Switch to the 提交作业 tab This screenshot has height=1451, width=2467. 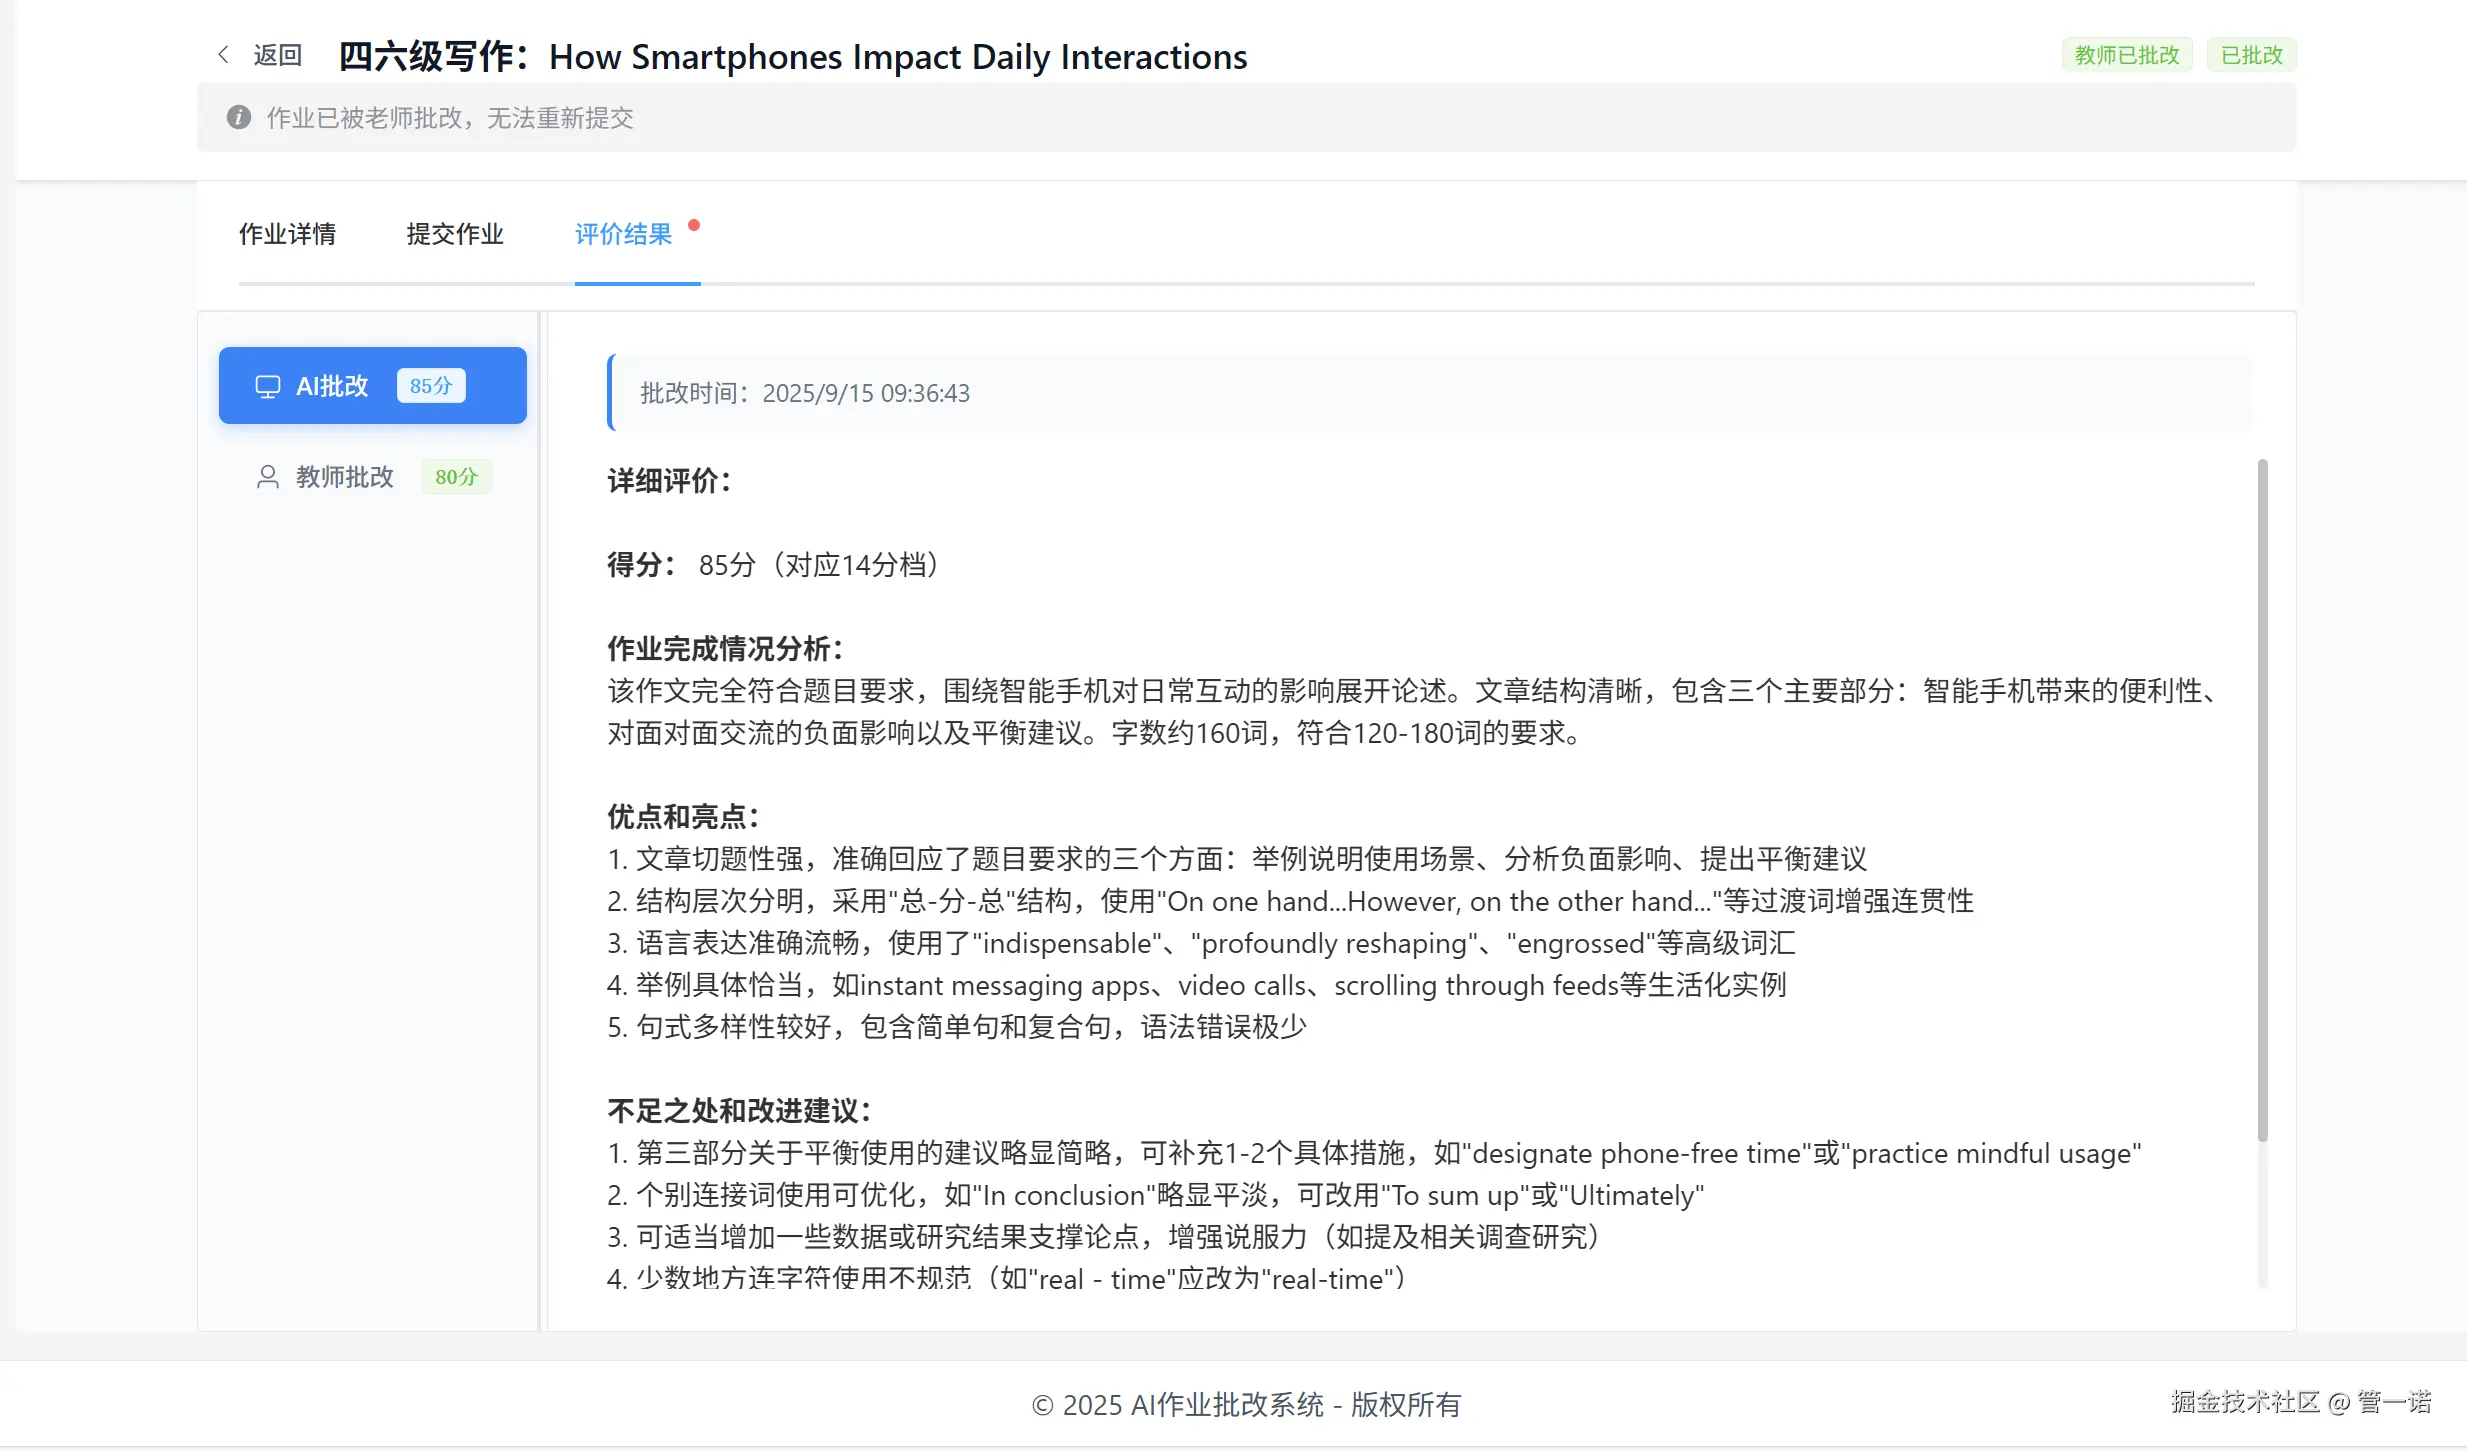(455, 234)
